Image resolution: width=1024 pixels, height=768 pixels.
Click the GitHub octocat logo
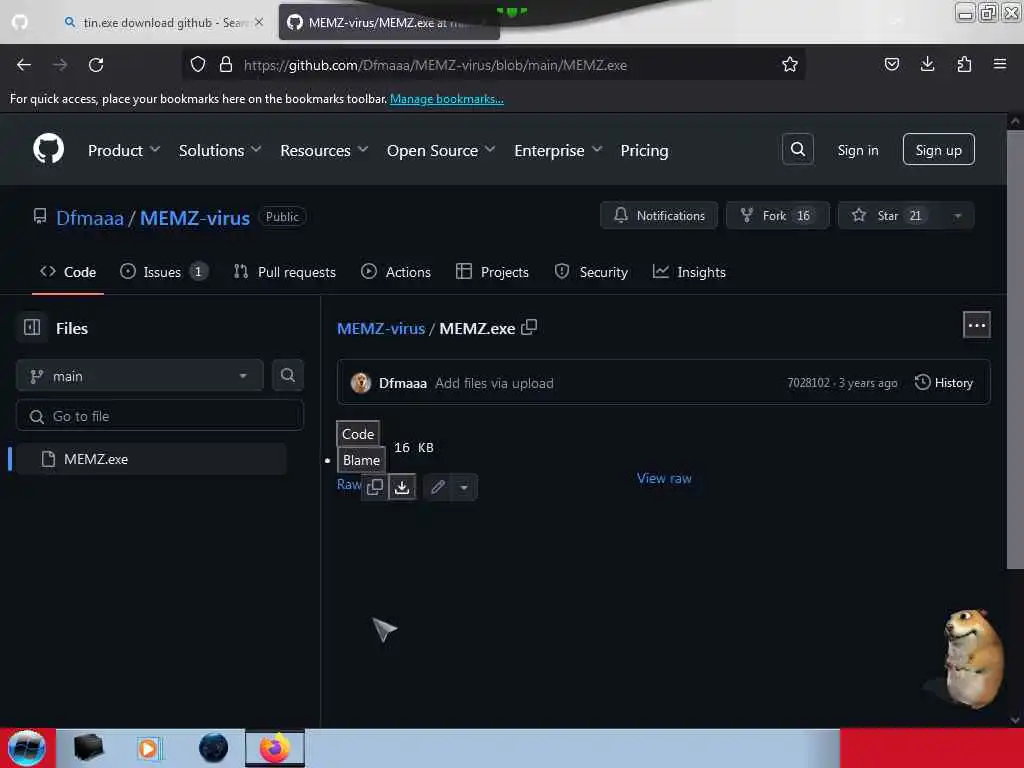tap(48, 150)
